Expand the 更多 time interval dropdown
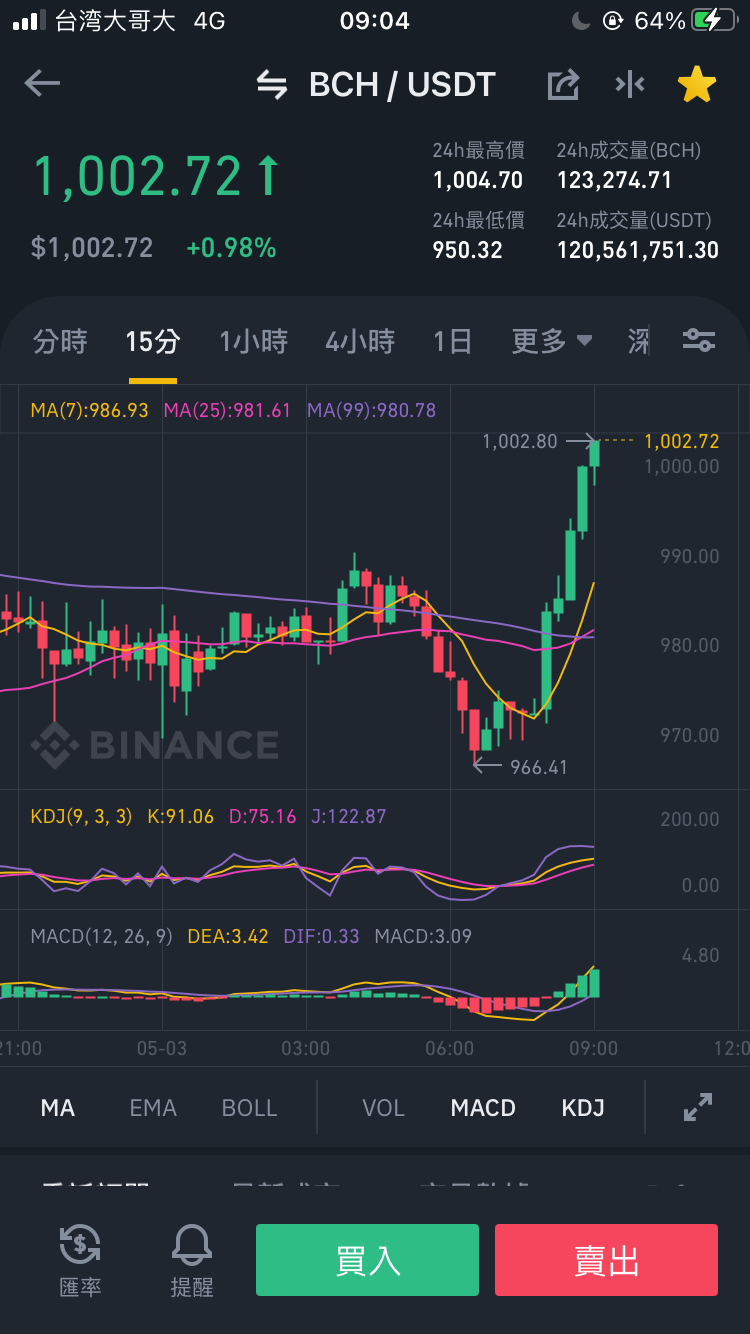 tap(552, 341)
